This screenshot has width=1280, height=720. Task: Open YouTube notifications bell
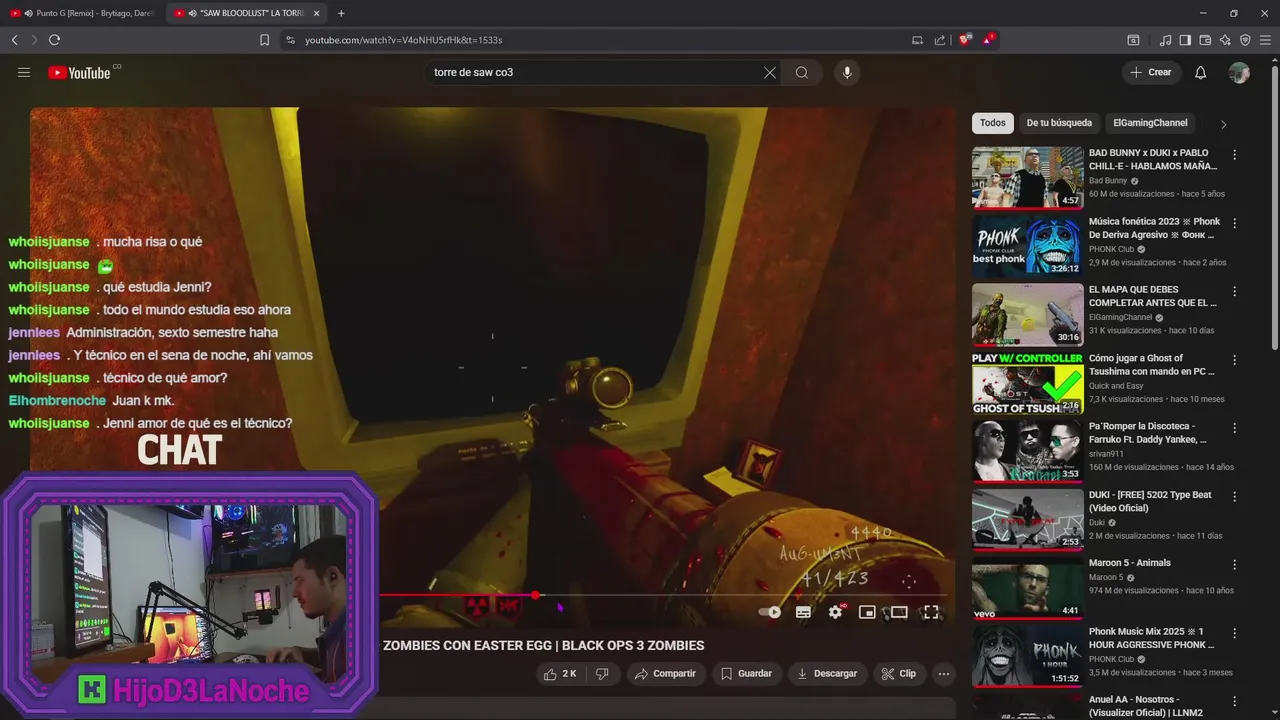click(1201, 72)
